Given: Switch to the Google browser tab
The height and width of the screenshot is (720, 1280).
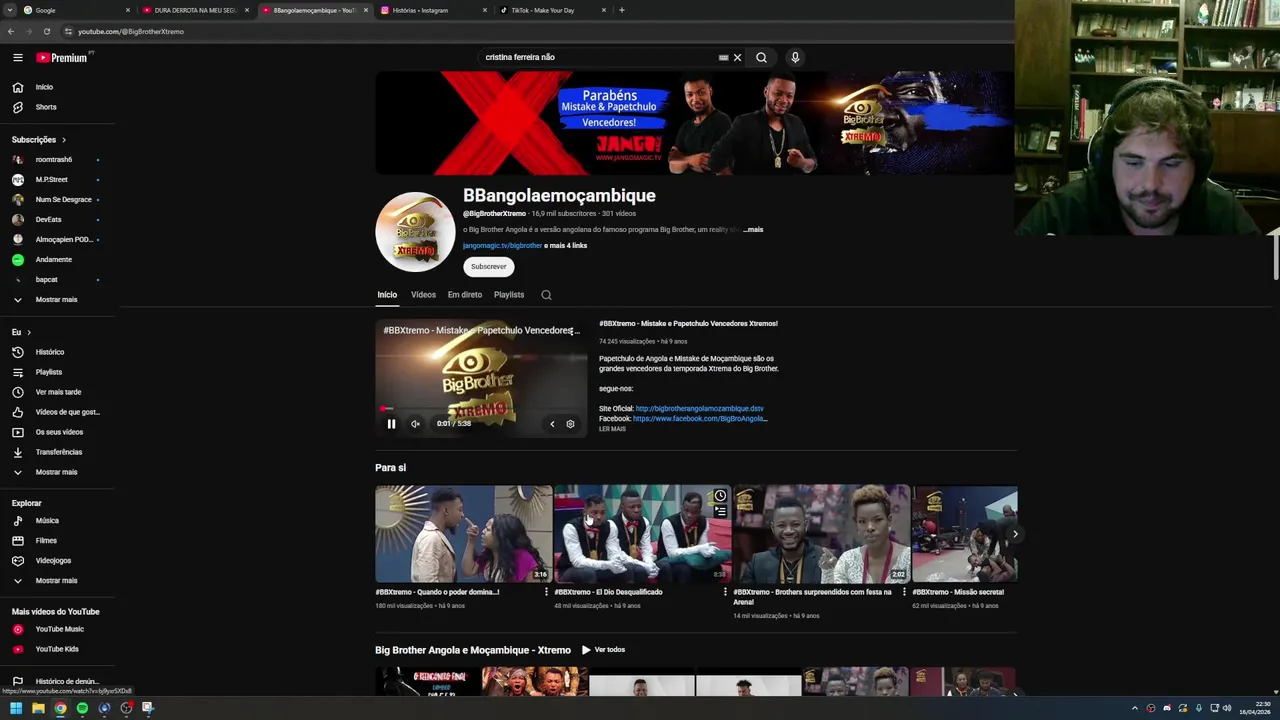Looking at the screenshot, I should pos(77,10).
